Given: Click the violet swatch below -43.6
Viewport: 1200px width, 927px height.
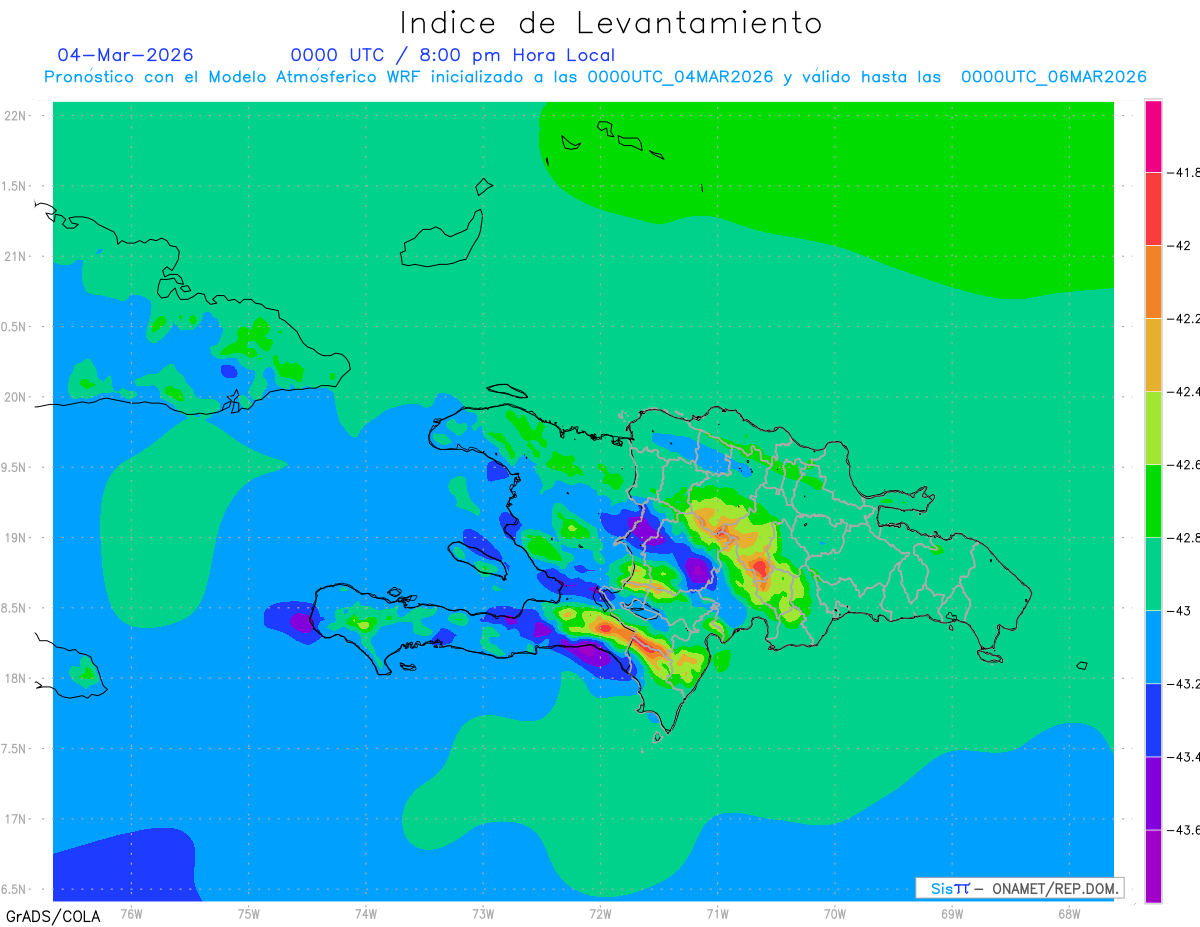Looking at the screenshot, I should [1153, 866].
